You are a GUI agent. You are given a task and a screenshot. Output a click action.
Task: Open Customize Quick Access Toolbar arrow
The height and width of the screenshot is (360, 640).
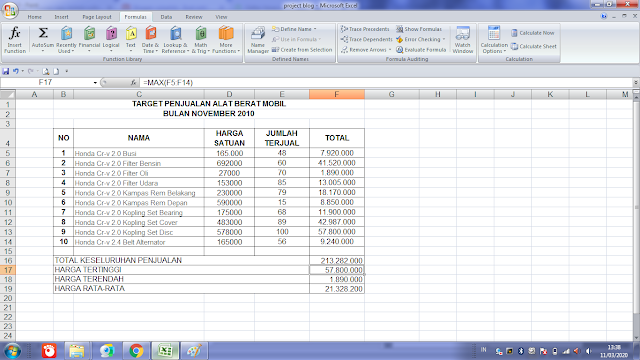pos(67,71)
